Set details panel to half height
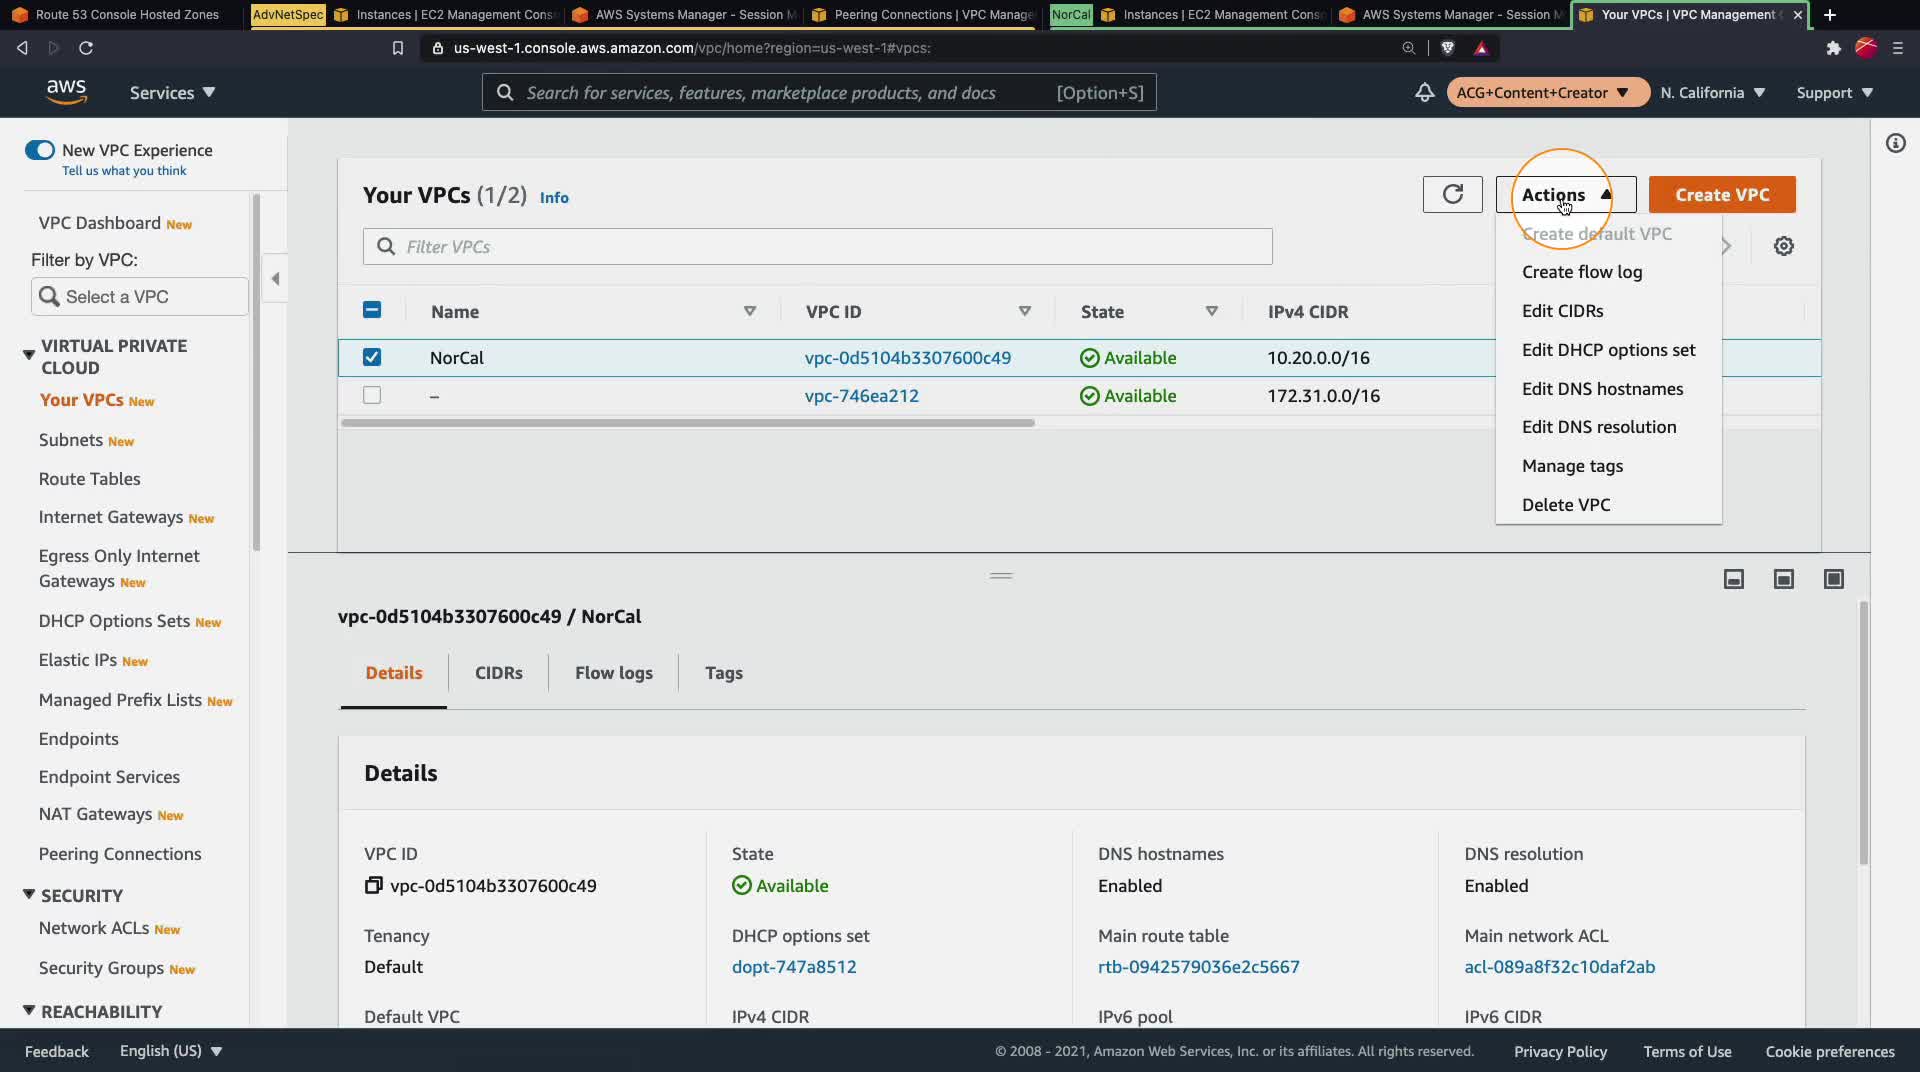Image resolution: width=1920 pixels, height=1072 pixels. pos(1783,579)
